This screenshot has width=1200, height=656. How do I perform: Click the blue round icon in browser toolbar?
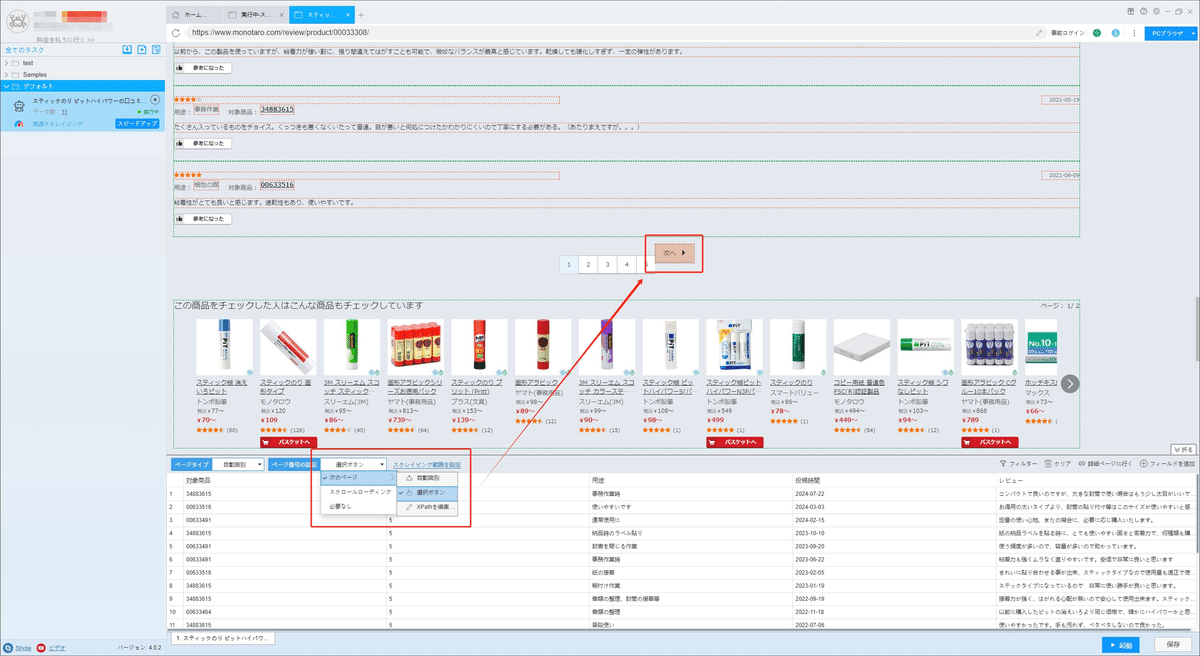[x=1114, y=33]
